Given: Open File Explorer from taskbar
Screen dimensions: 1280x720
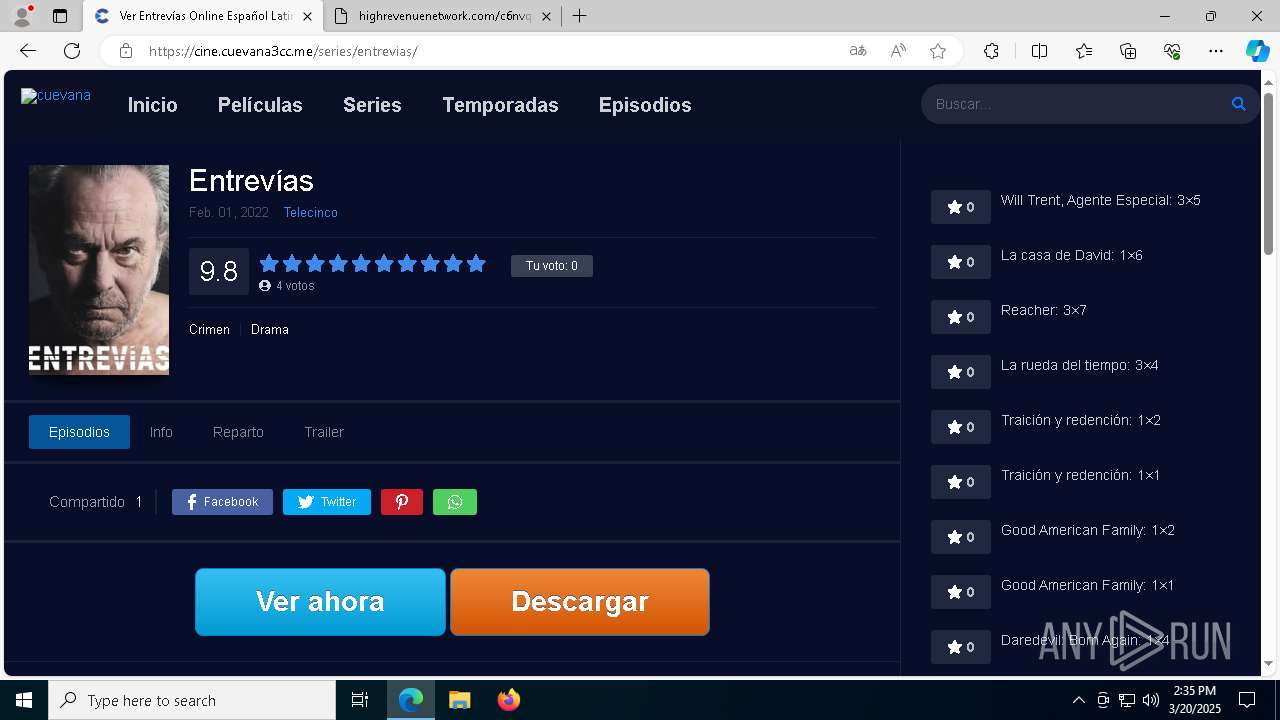Looking at the screenshot, I should [x=459, y=700].
